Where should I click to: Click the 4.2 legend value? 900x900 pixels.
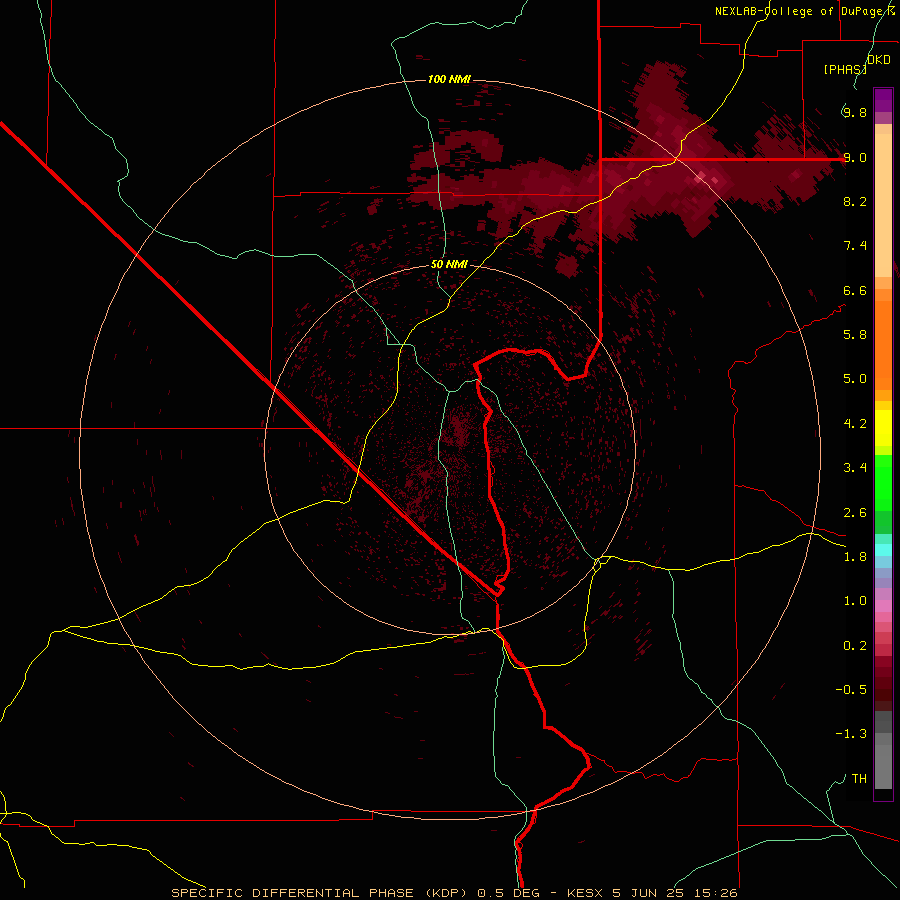[x=855, y=424]
